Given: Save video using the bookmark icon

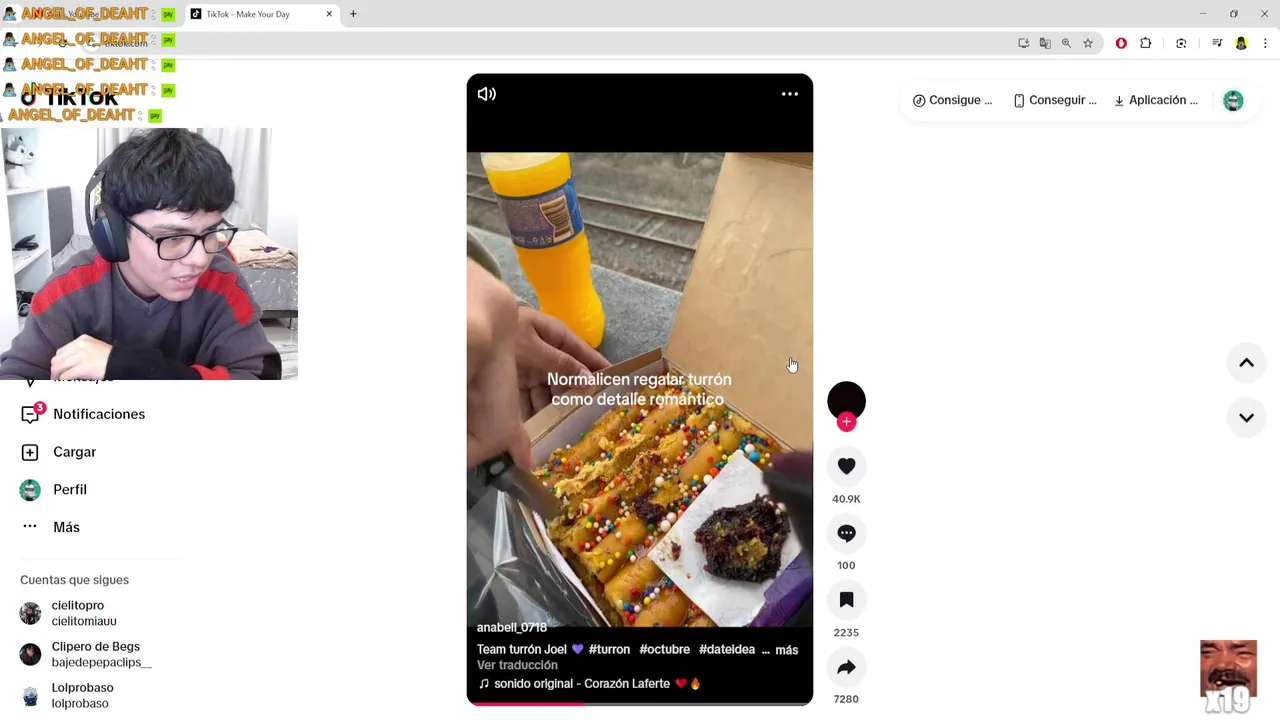Looking at the screenshot, I should tap(846, 600).
